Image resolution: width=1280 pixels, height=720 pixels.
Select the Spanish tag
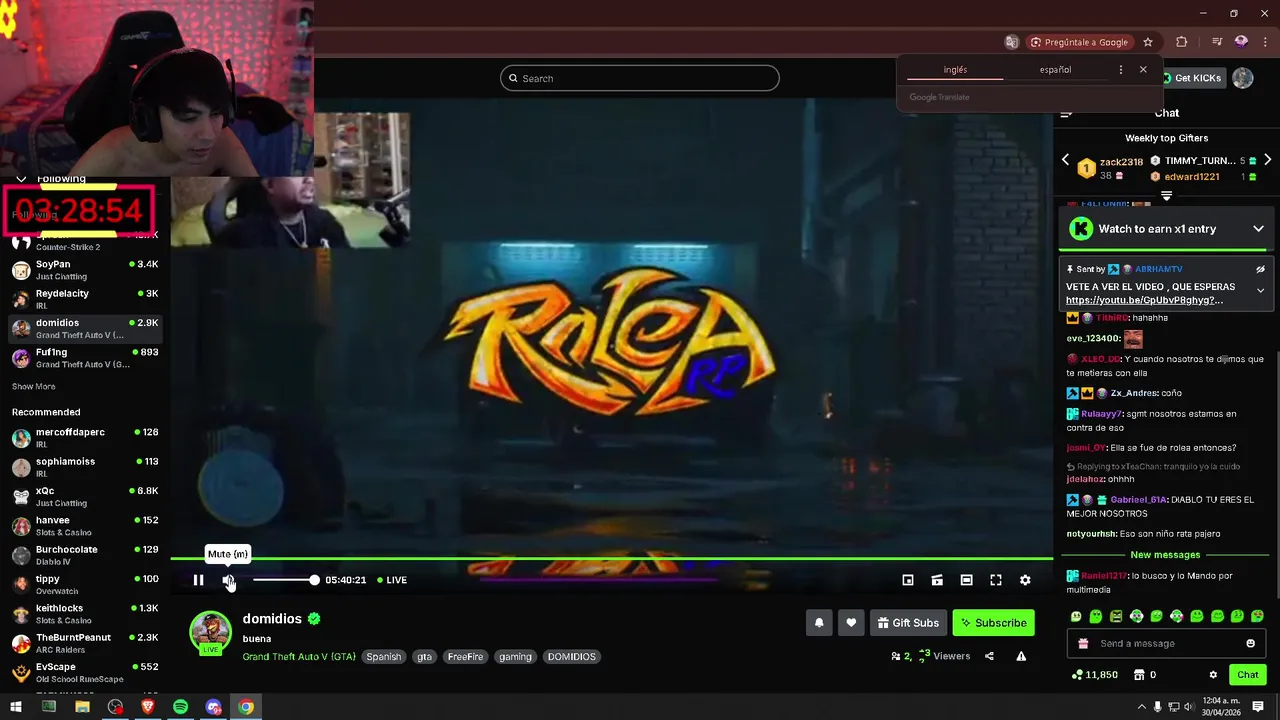(x=383, y=657)
